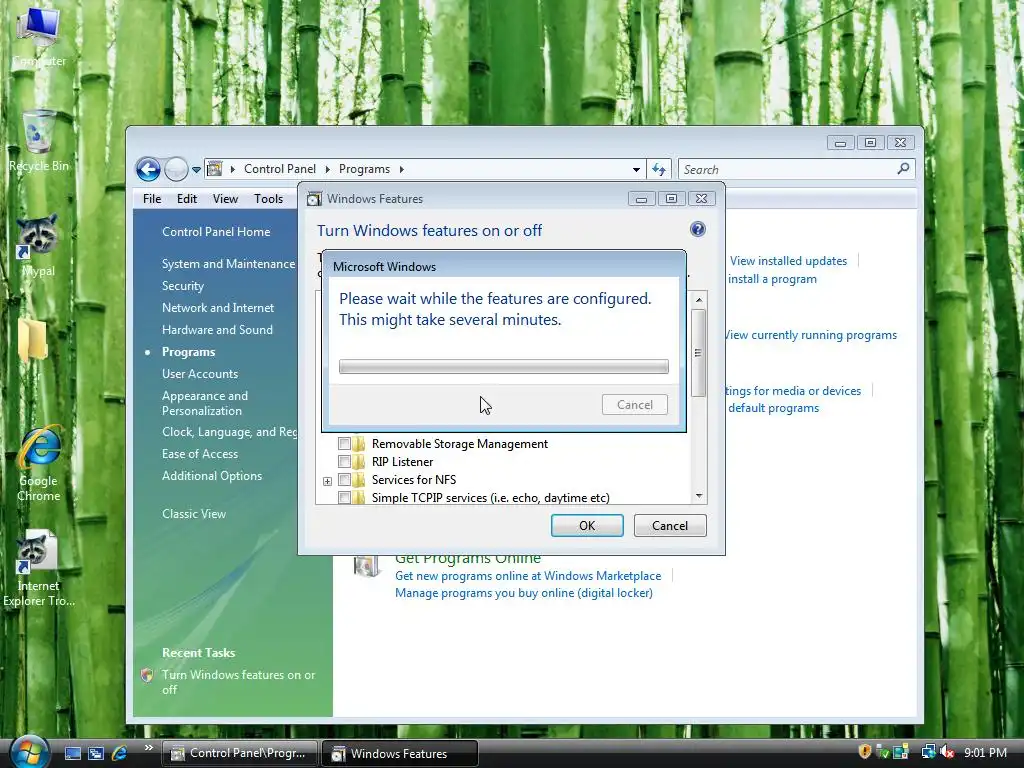Launch the Mypal browser shortcut
1024x768 pixels.
tap(38, 245)
